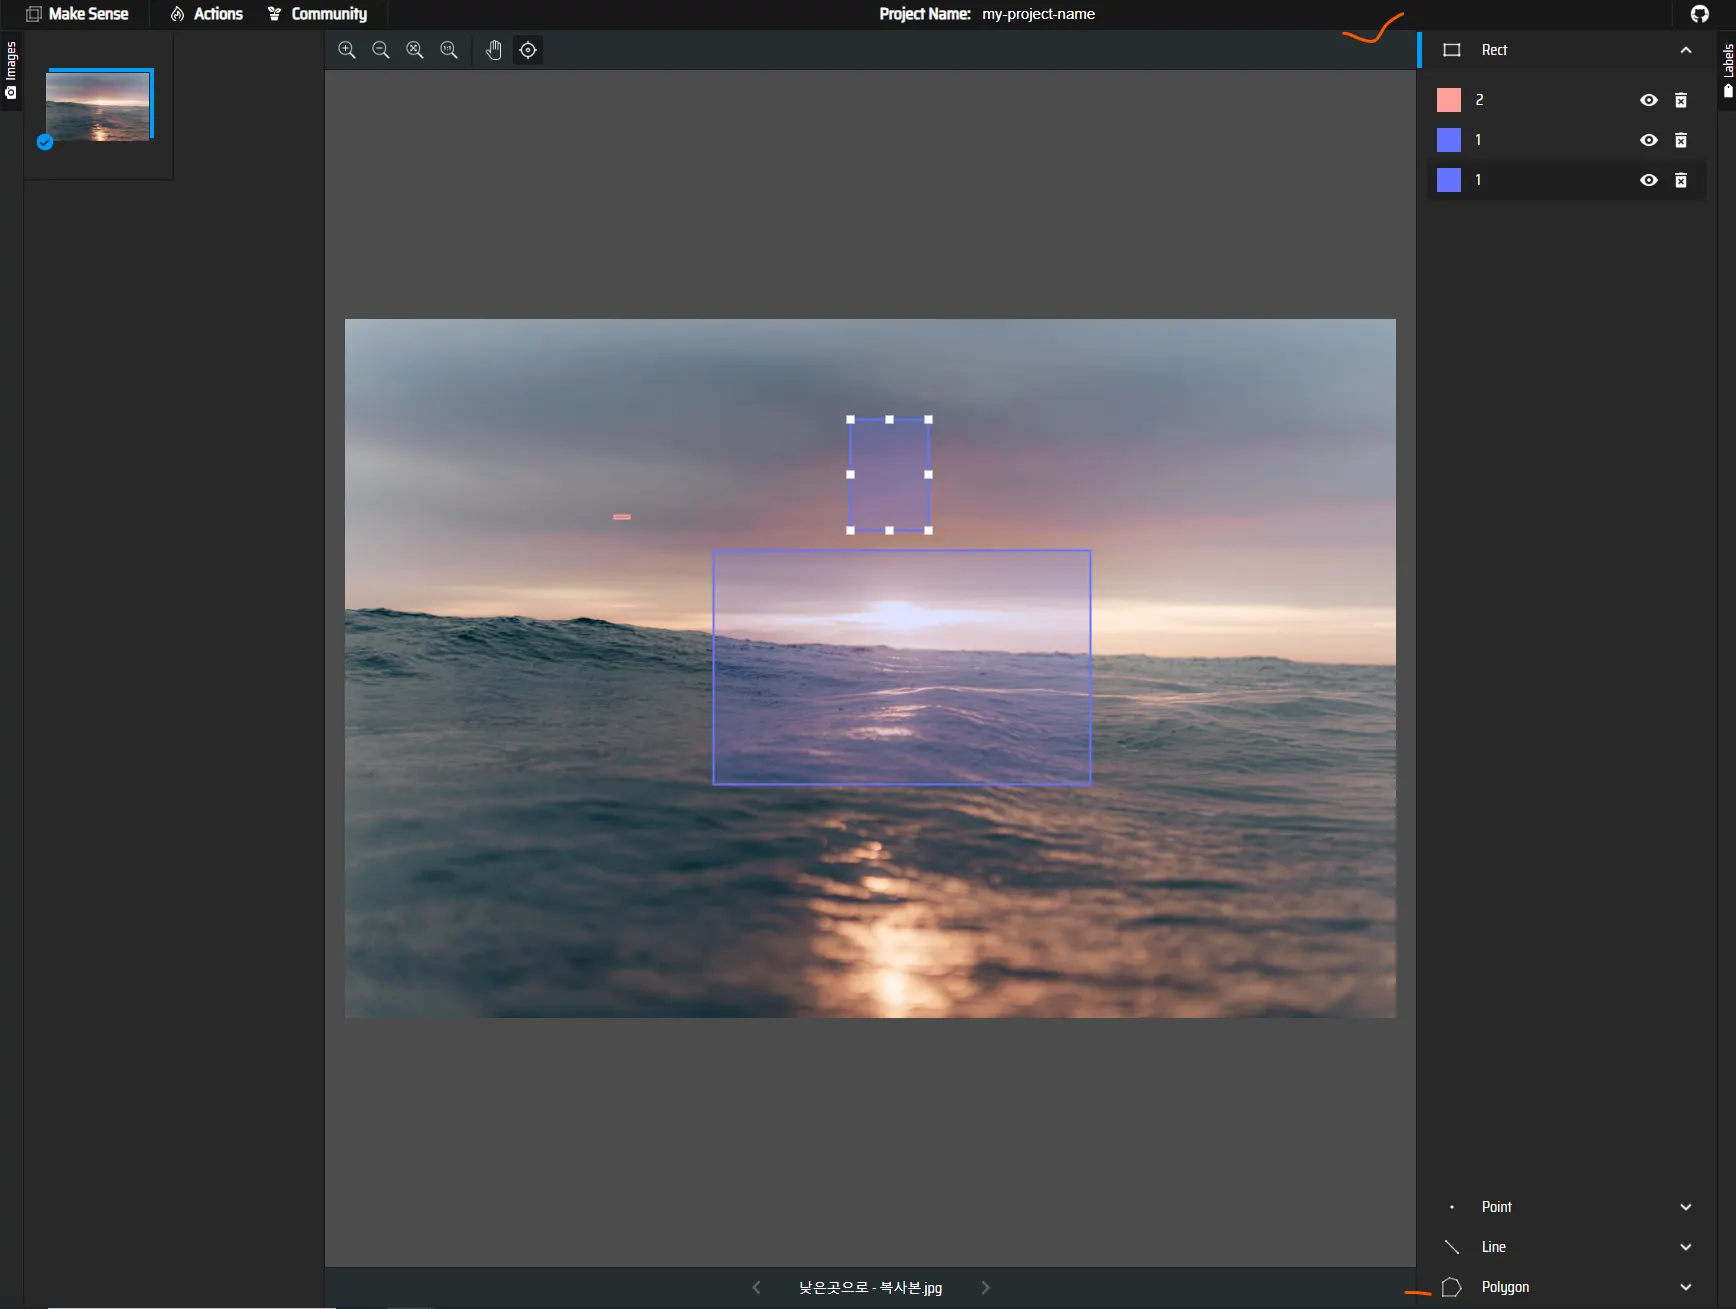The height and width of the screenshot is (1309, 1736).
Task: Click the zoom in magnifier icon
Action: coord(347,50)
